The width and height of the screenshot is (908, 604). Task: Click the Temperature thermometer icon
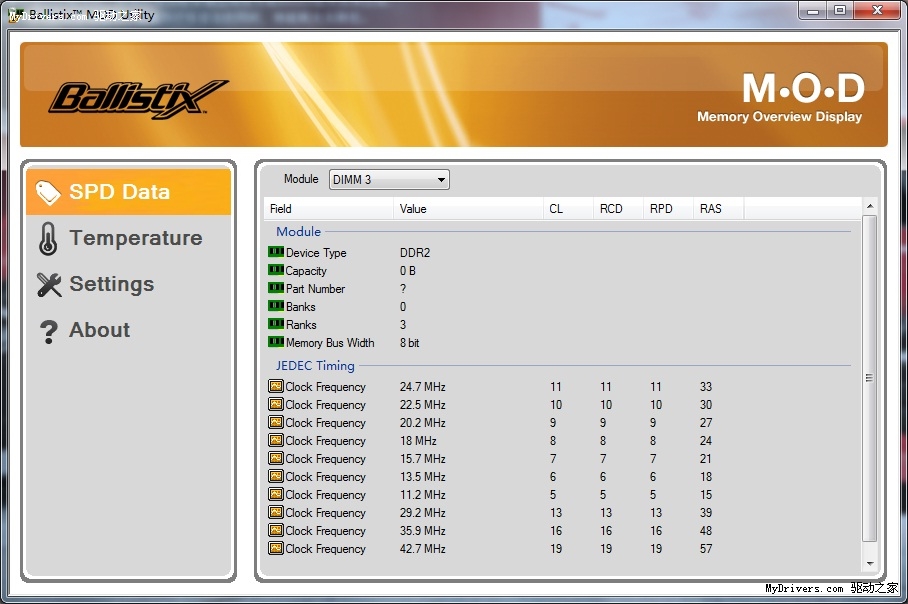48,239
